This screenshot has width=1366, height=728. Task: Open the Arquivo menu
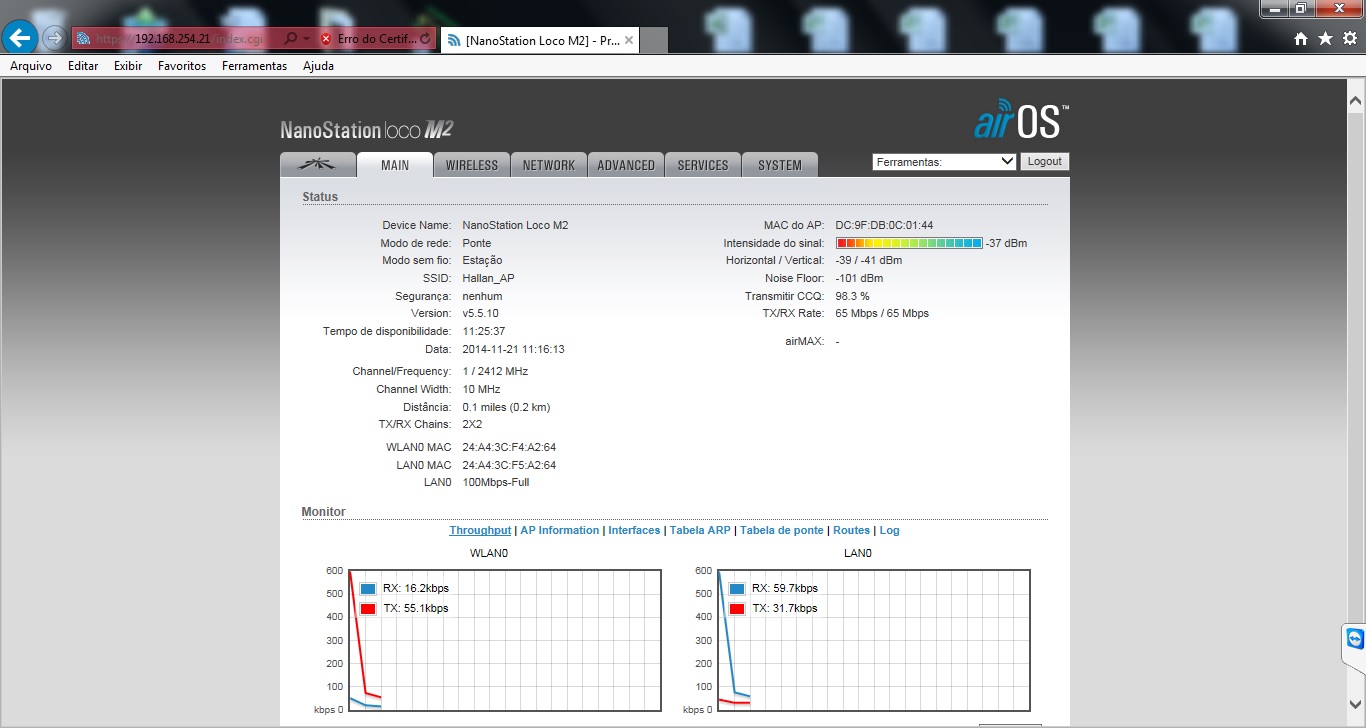click(31, 66)
